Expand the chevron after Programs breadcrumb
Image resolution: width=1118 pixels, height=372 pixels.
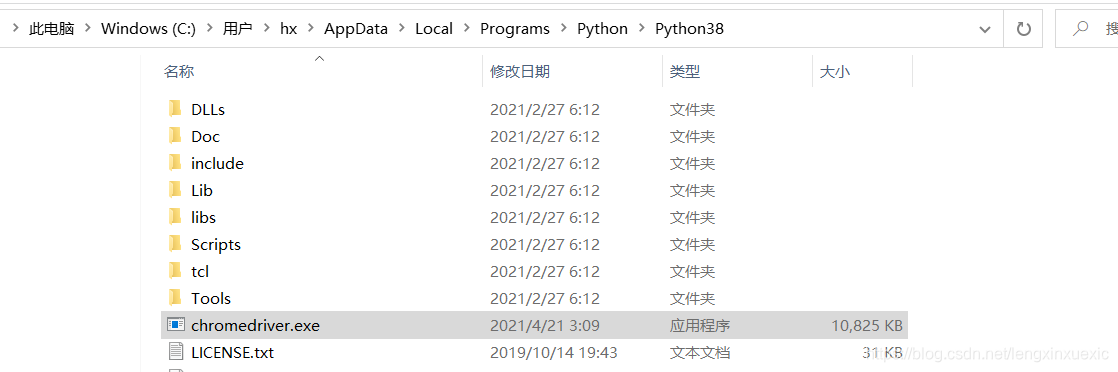[563, 29]
